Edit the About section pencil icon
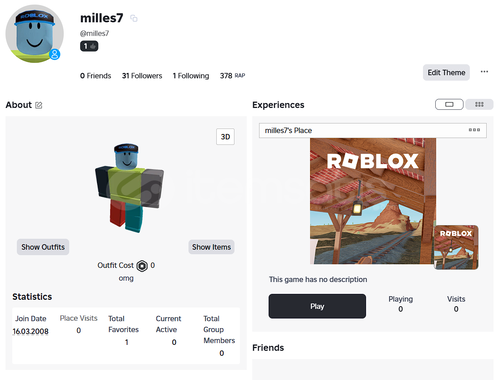The width and height of the screenshot is (504, 380). pyautogui.click(x=39, y=105)
